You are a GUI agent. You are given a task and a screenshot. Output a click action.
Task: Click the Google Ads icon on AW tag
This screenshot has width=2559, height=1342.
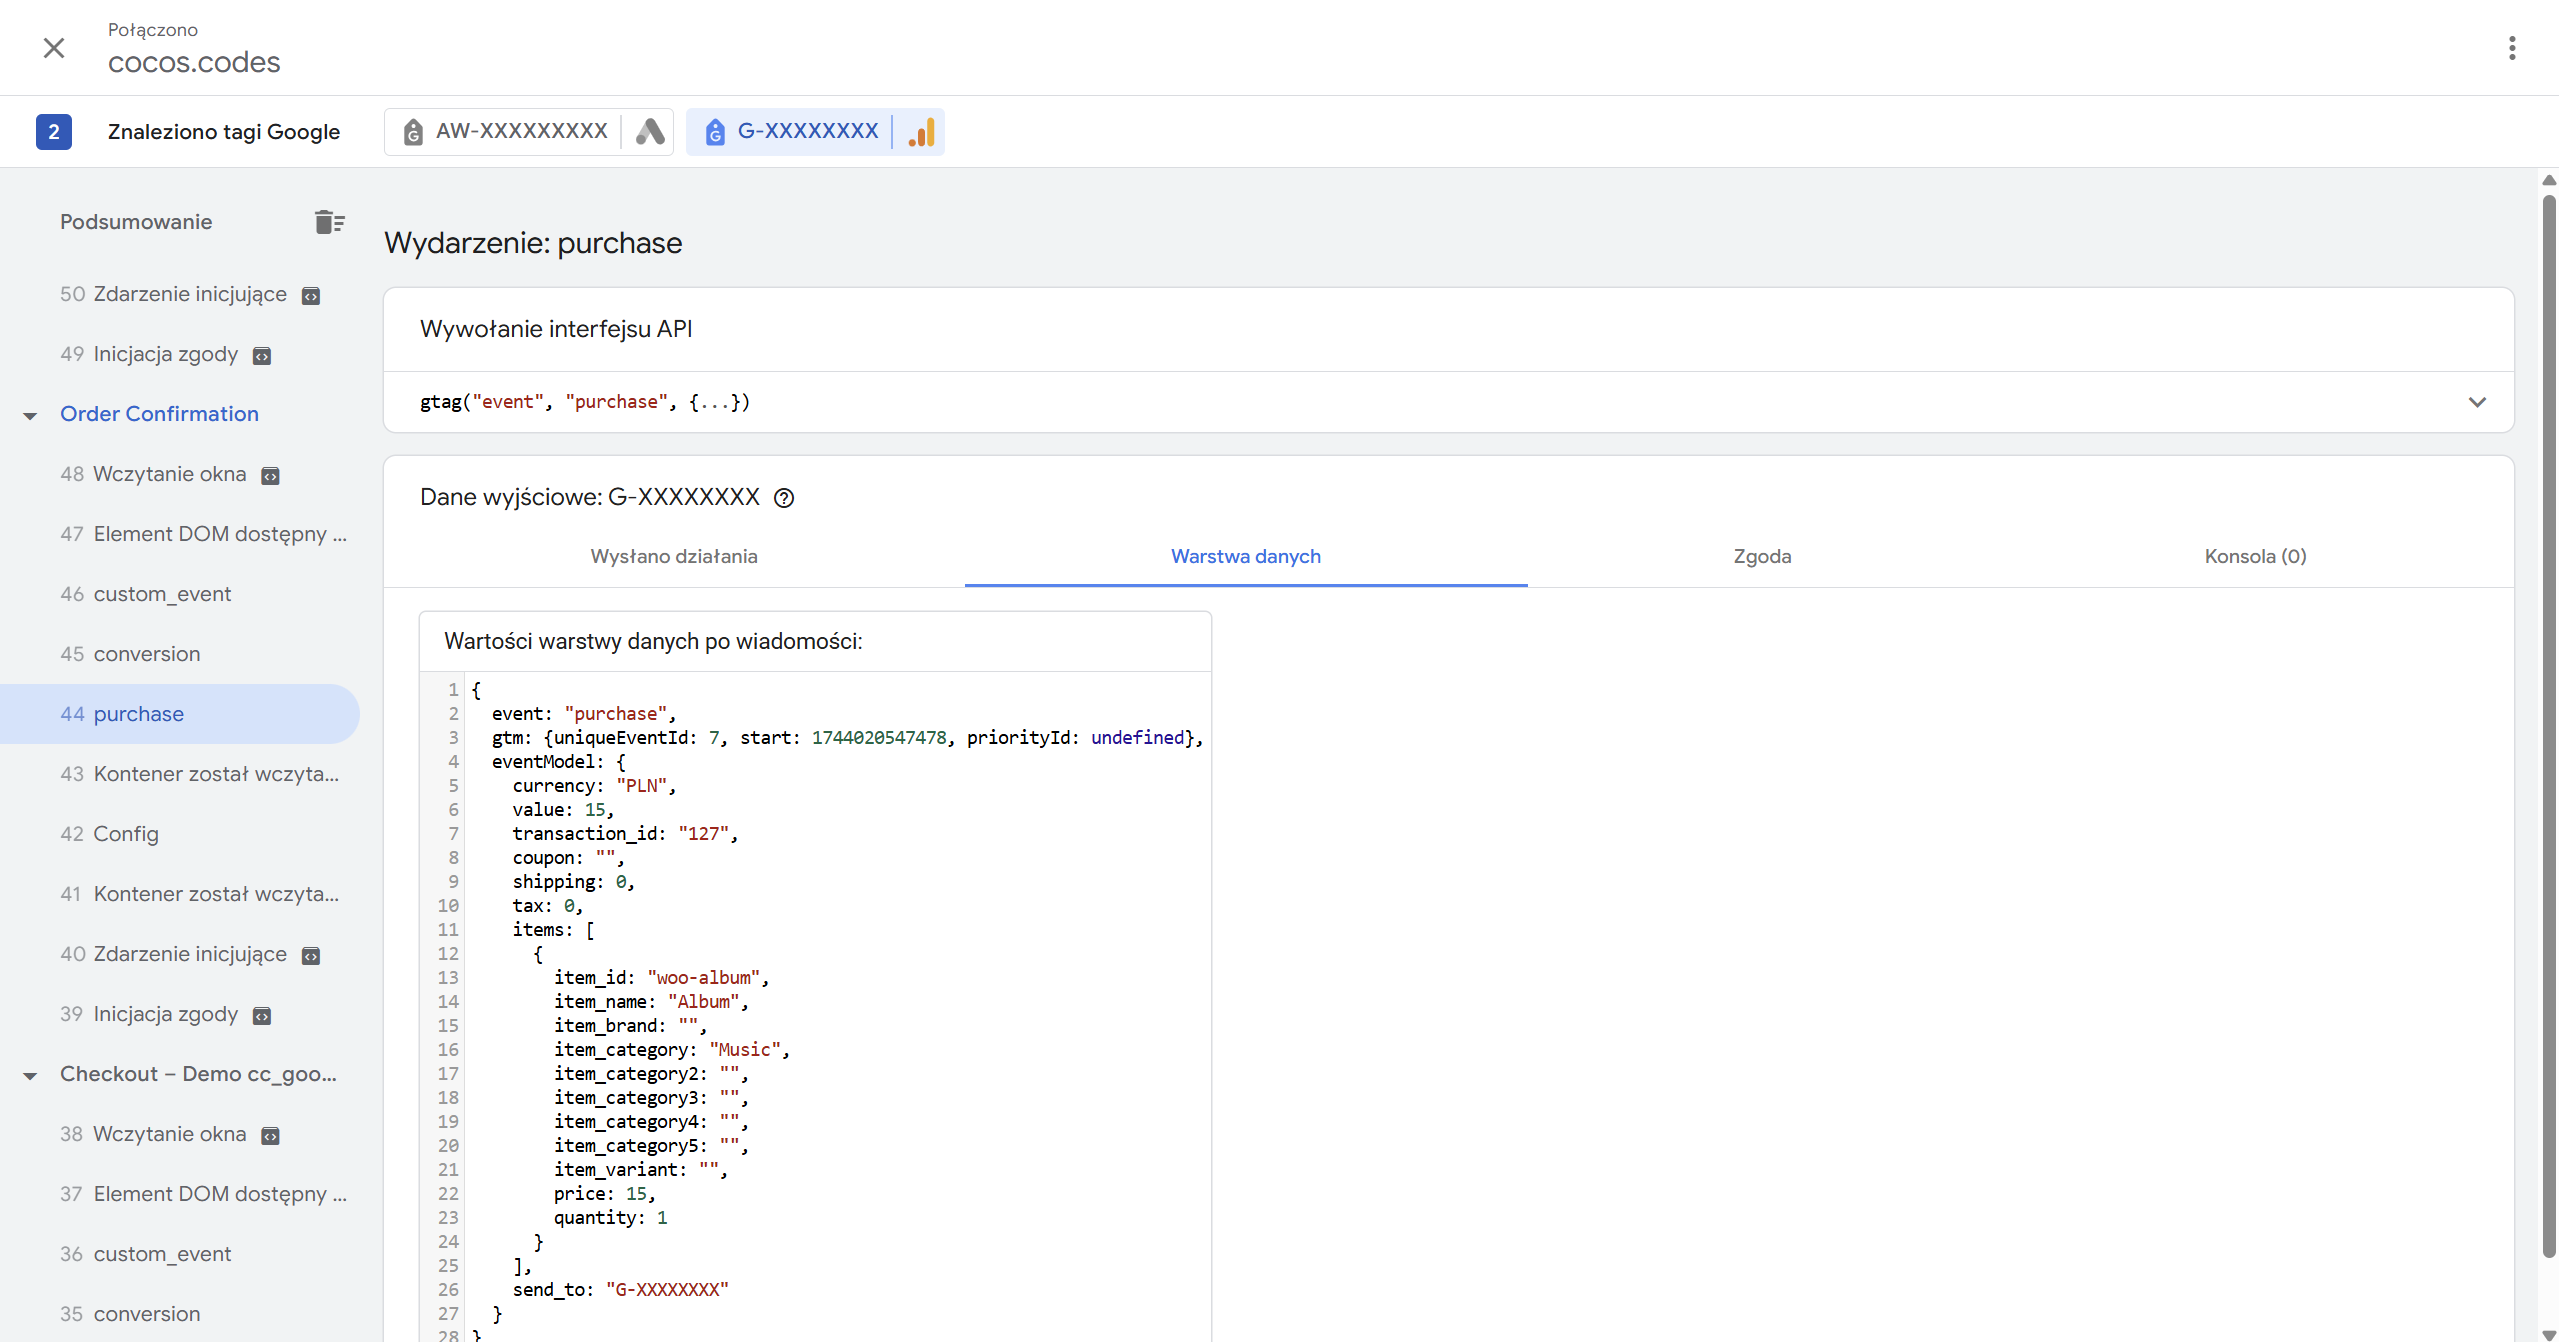tap(650, 132)
